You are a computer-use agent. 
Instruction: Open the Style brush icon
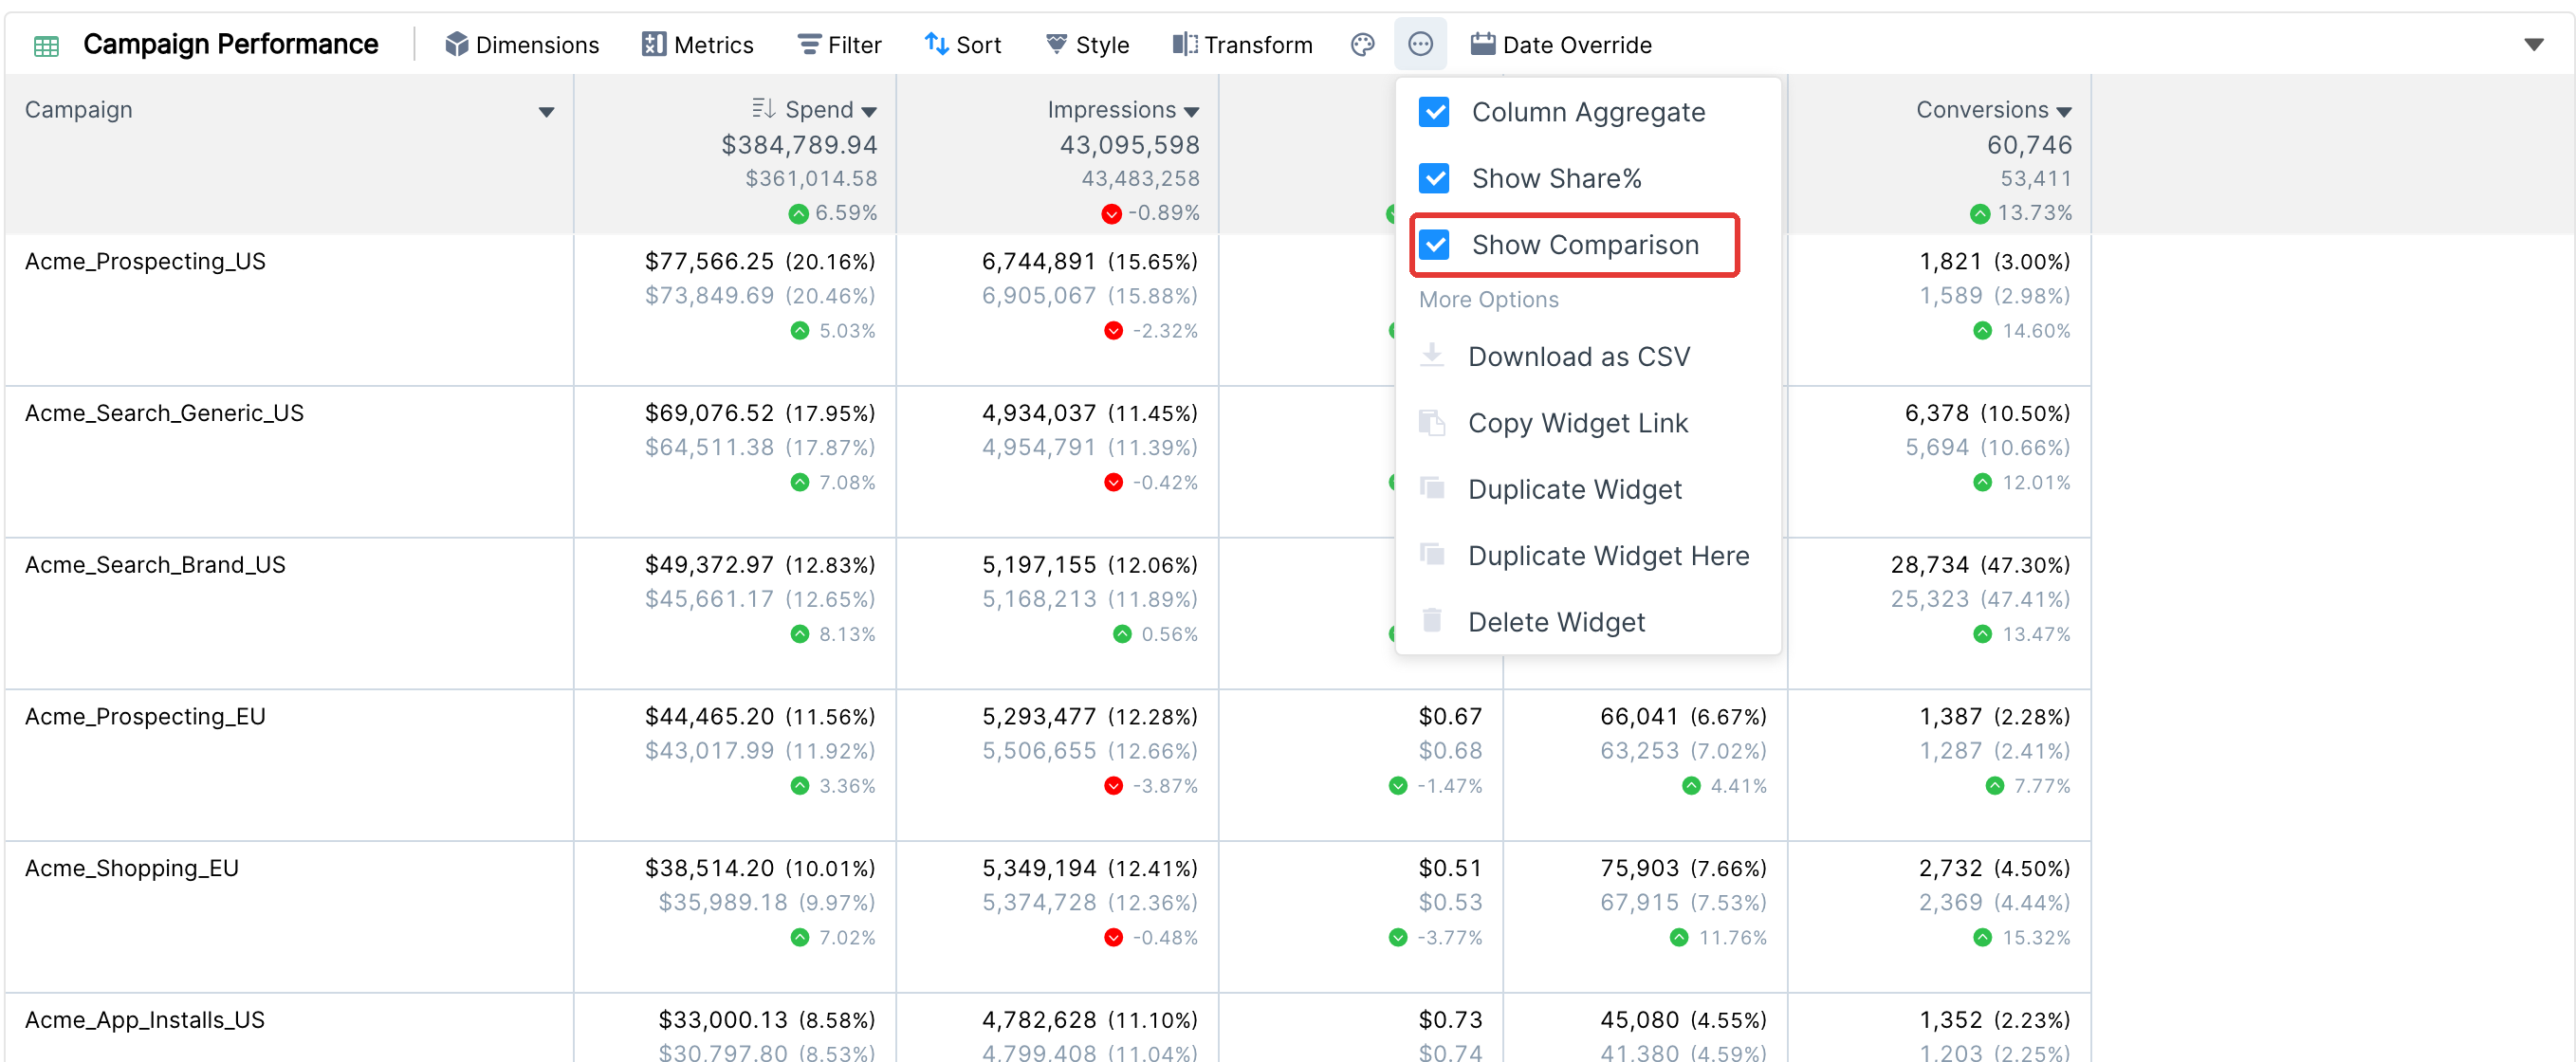(x=1056, y=44)
